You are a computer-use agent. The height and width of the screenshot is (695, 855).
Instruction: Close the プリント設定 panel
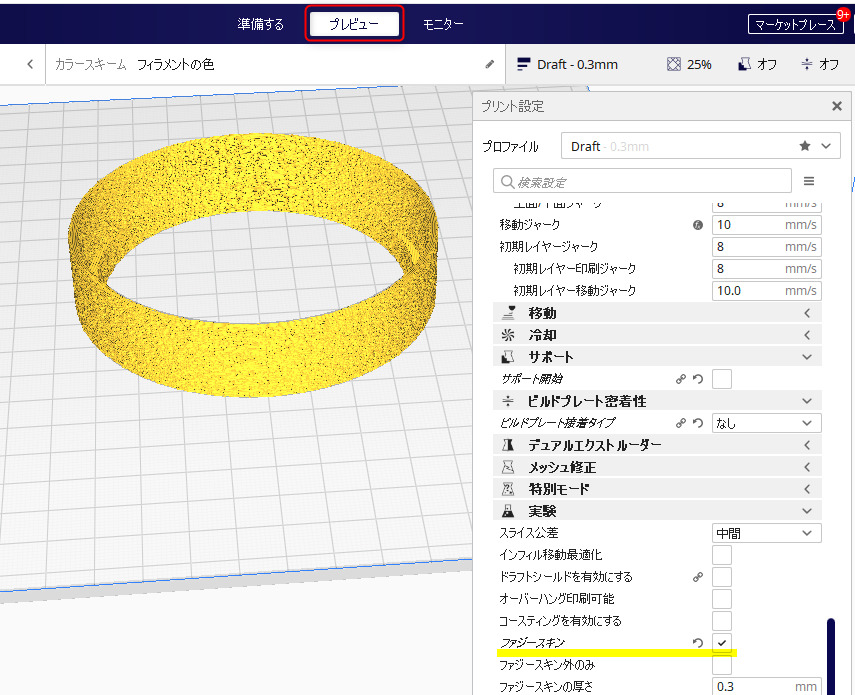pos(837,106)
